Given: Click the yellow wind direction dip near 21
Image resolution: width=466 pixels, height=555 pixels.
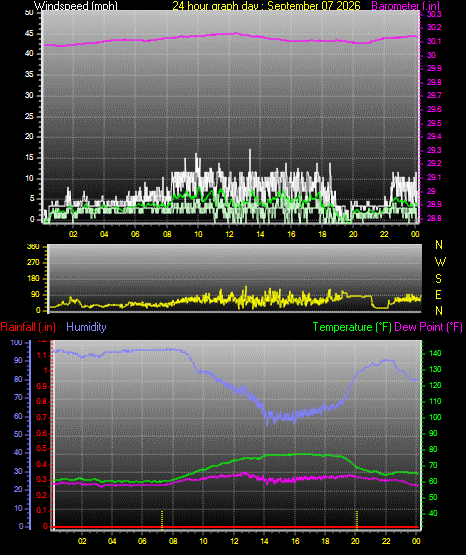Looking at the screenshot, I should [x=380, y=307].
